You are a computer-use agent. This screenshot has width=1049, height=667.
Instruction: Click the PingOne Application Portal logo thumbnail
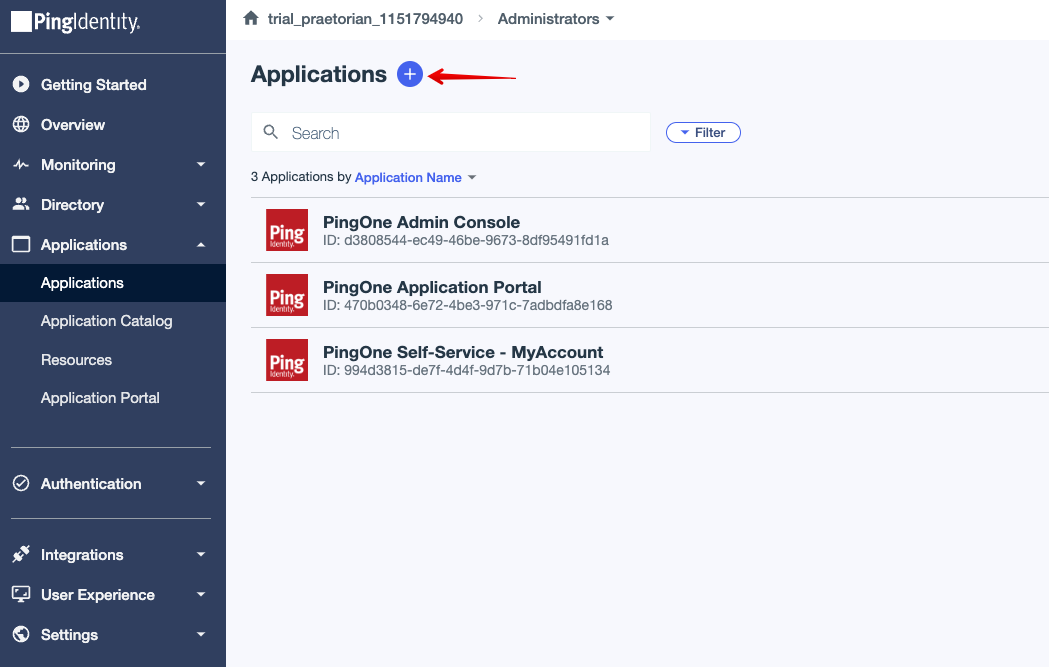point(287,295)
